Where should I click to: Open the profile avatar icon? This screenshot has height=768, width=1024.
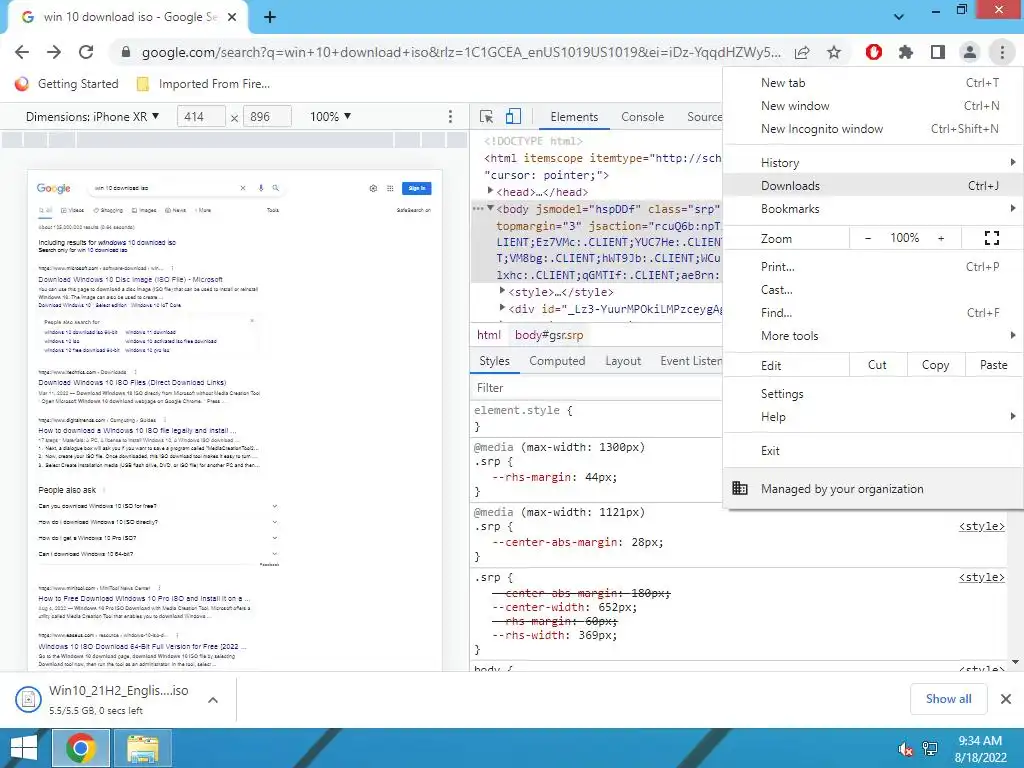[970, 52]
